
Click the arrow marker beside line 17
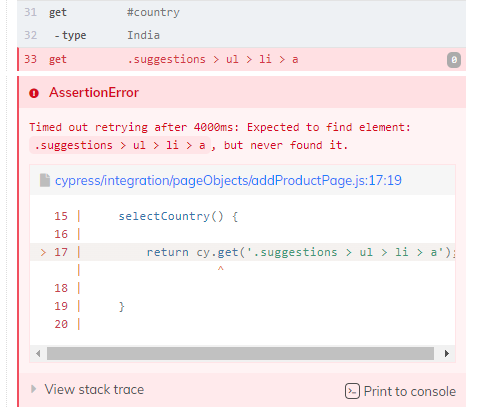point(43,252)
